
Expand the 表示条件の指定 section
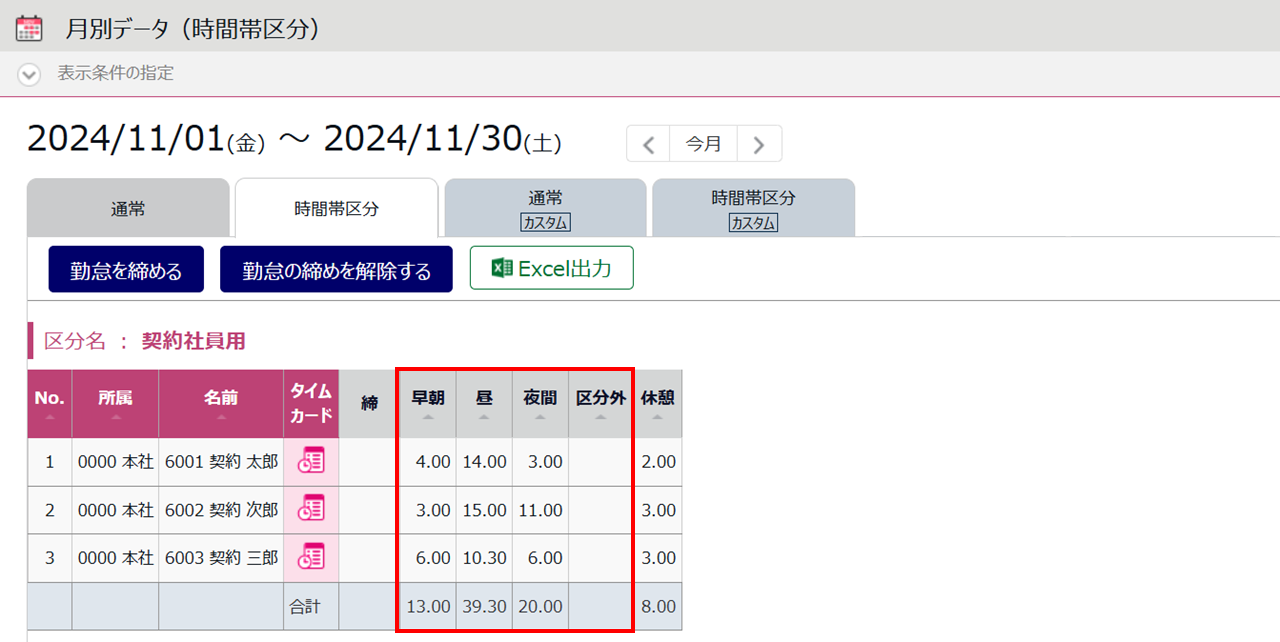pyautogui.click(x=30, y=74)
